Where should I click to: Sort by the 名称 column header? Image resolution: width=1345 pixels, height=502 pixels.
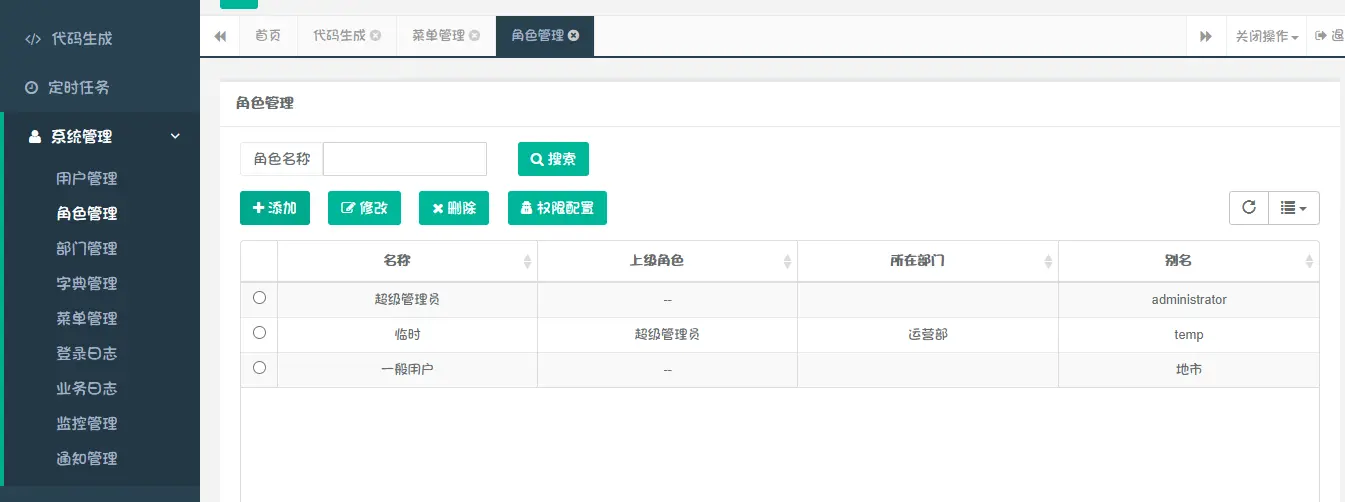point(407,261)
